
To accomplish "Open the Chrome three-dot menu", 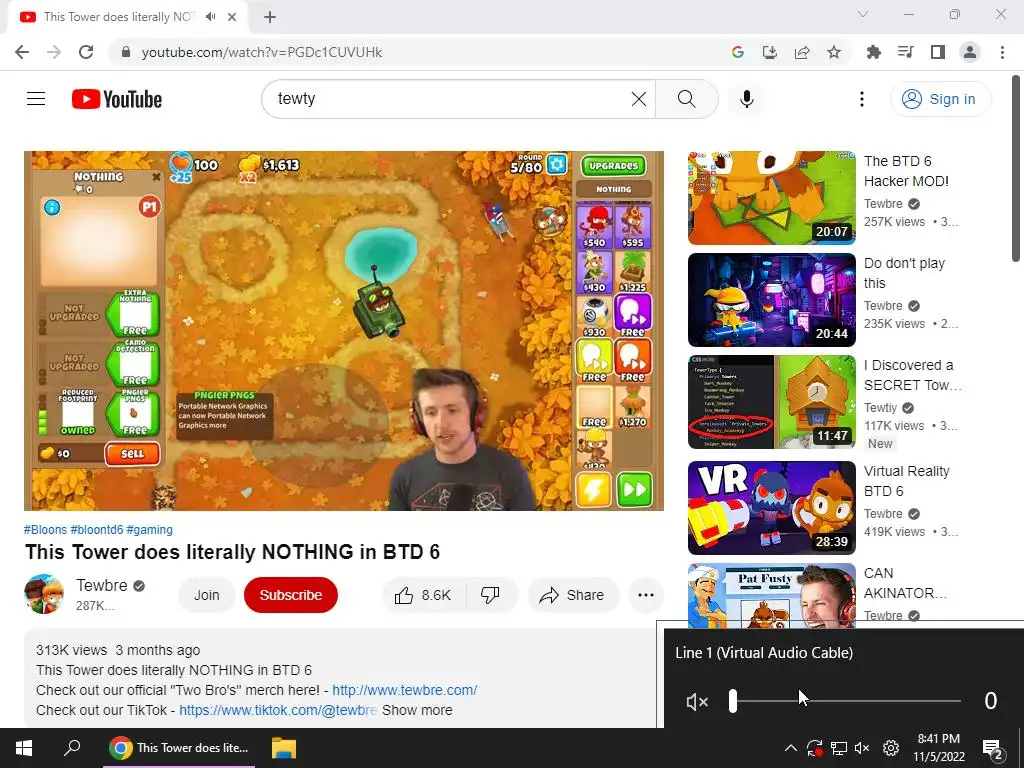I will click(1002, 52).
